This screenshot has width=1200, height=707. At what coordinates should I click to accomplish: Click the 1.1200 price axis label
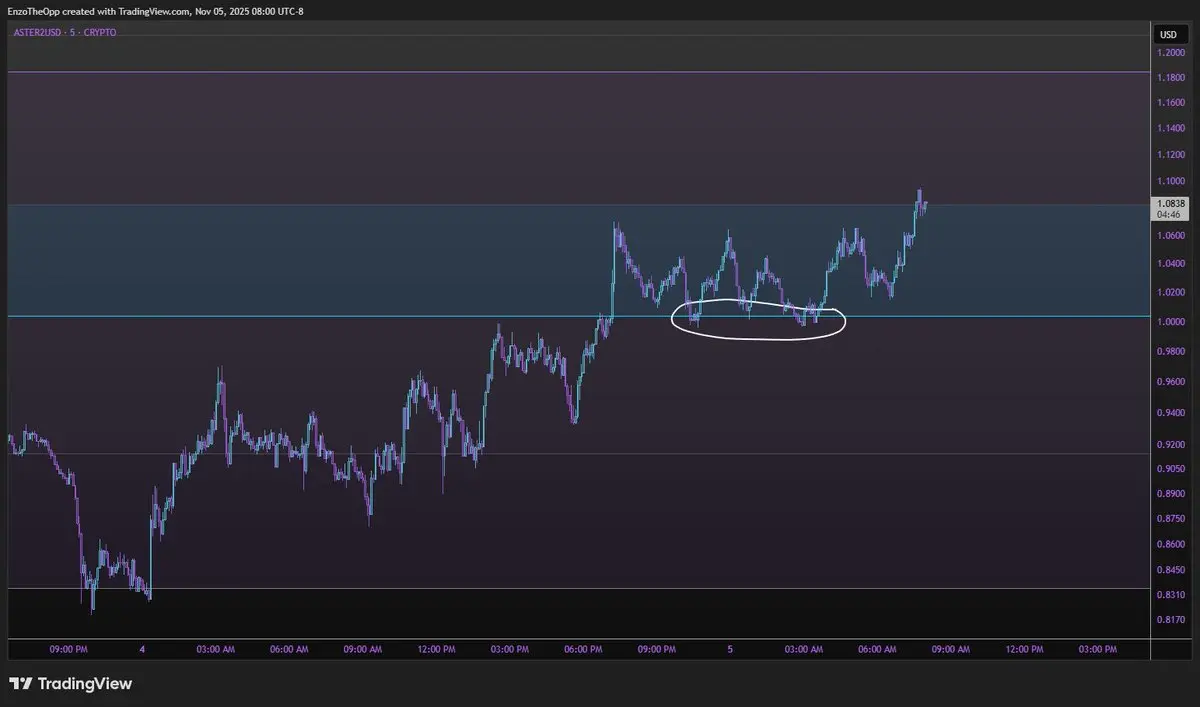[x=1171, y=155]
